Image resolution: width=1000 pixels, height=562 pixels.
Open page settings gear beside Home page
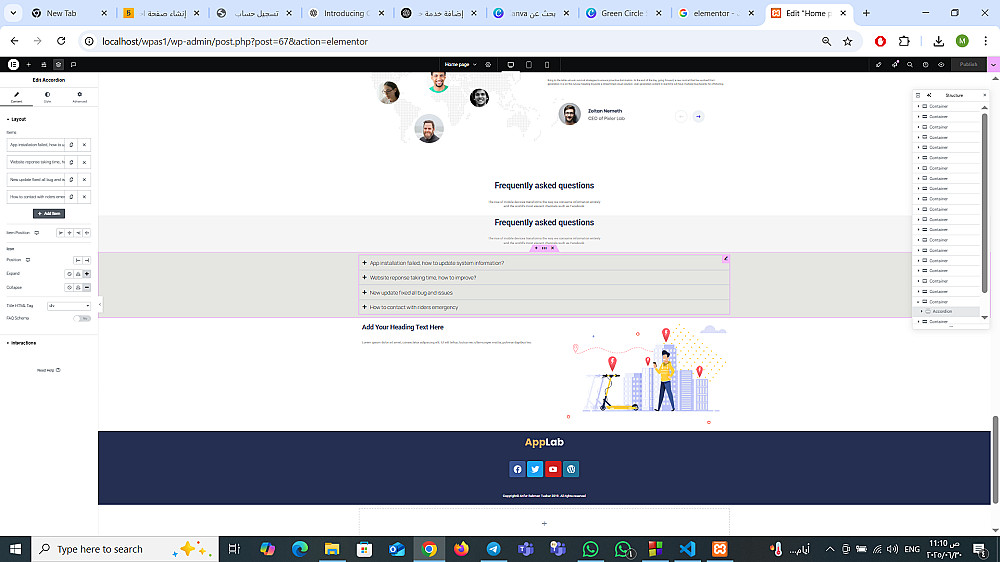click(488, 64)
